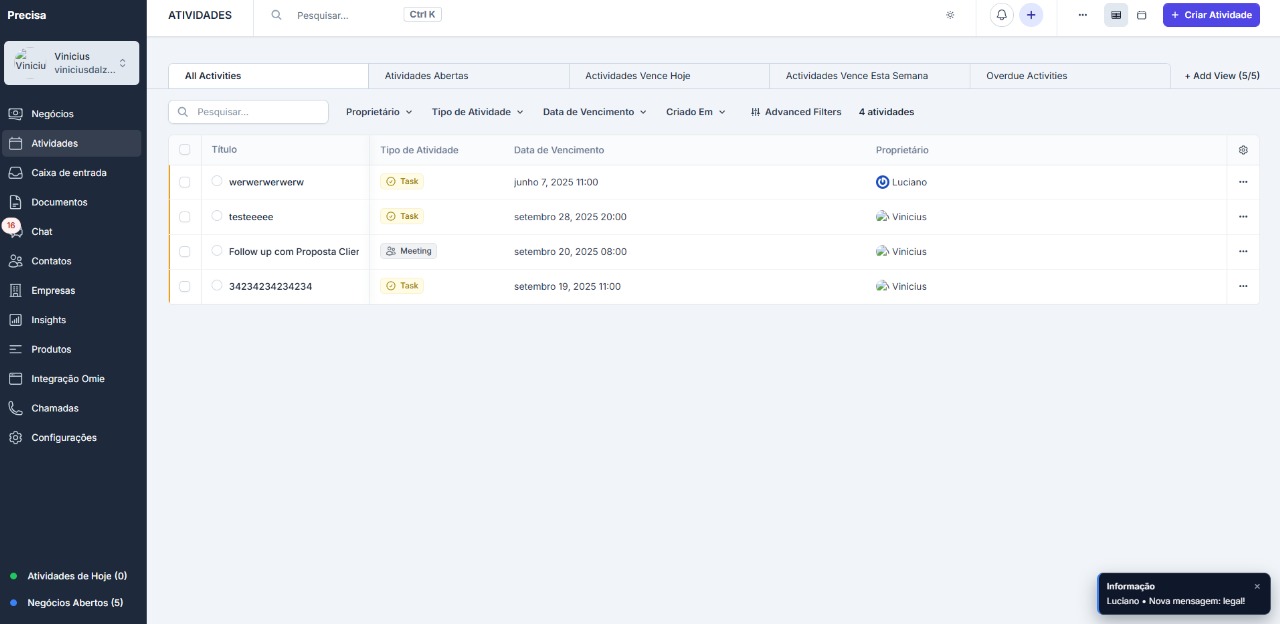Open table column settings gear icon
Image resolution: width=1280 pixels, height=624 pixels.
pos(1243,150)
